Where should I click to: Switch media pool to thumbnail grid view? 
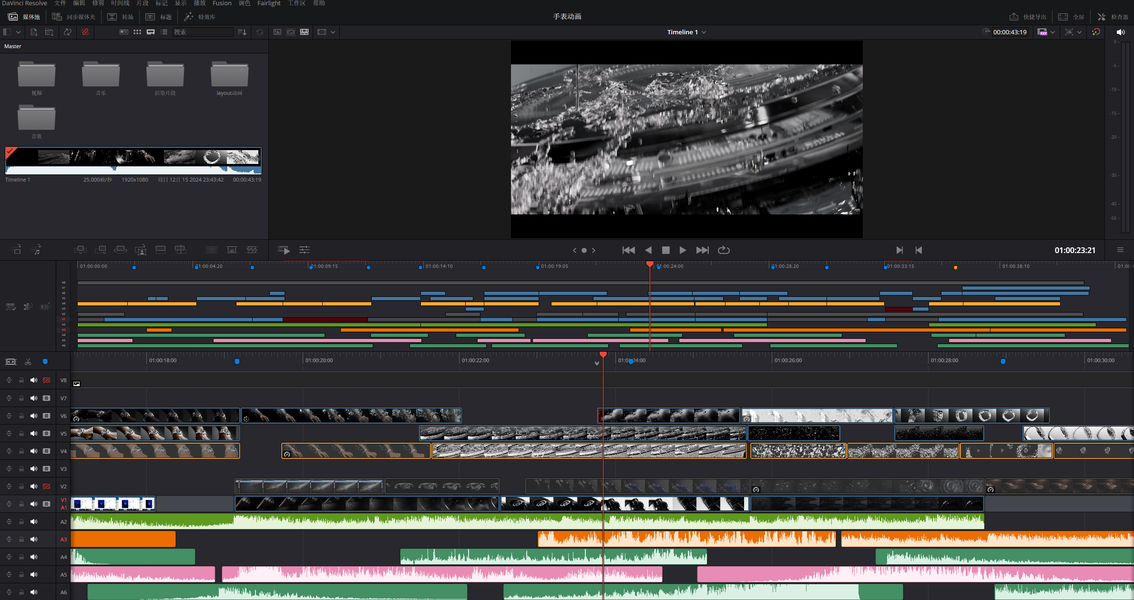point(137,32)
